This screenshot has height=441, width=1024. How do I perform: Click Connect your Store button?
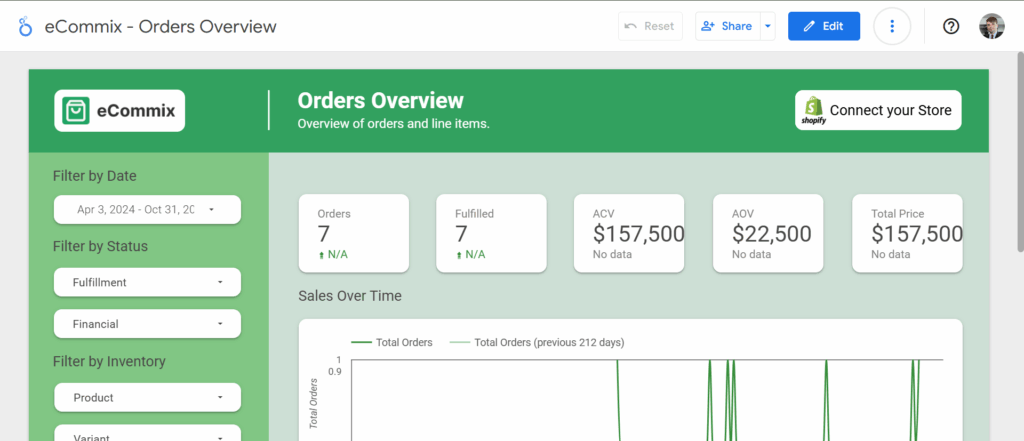[x=878, y=110]
